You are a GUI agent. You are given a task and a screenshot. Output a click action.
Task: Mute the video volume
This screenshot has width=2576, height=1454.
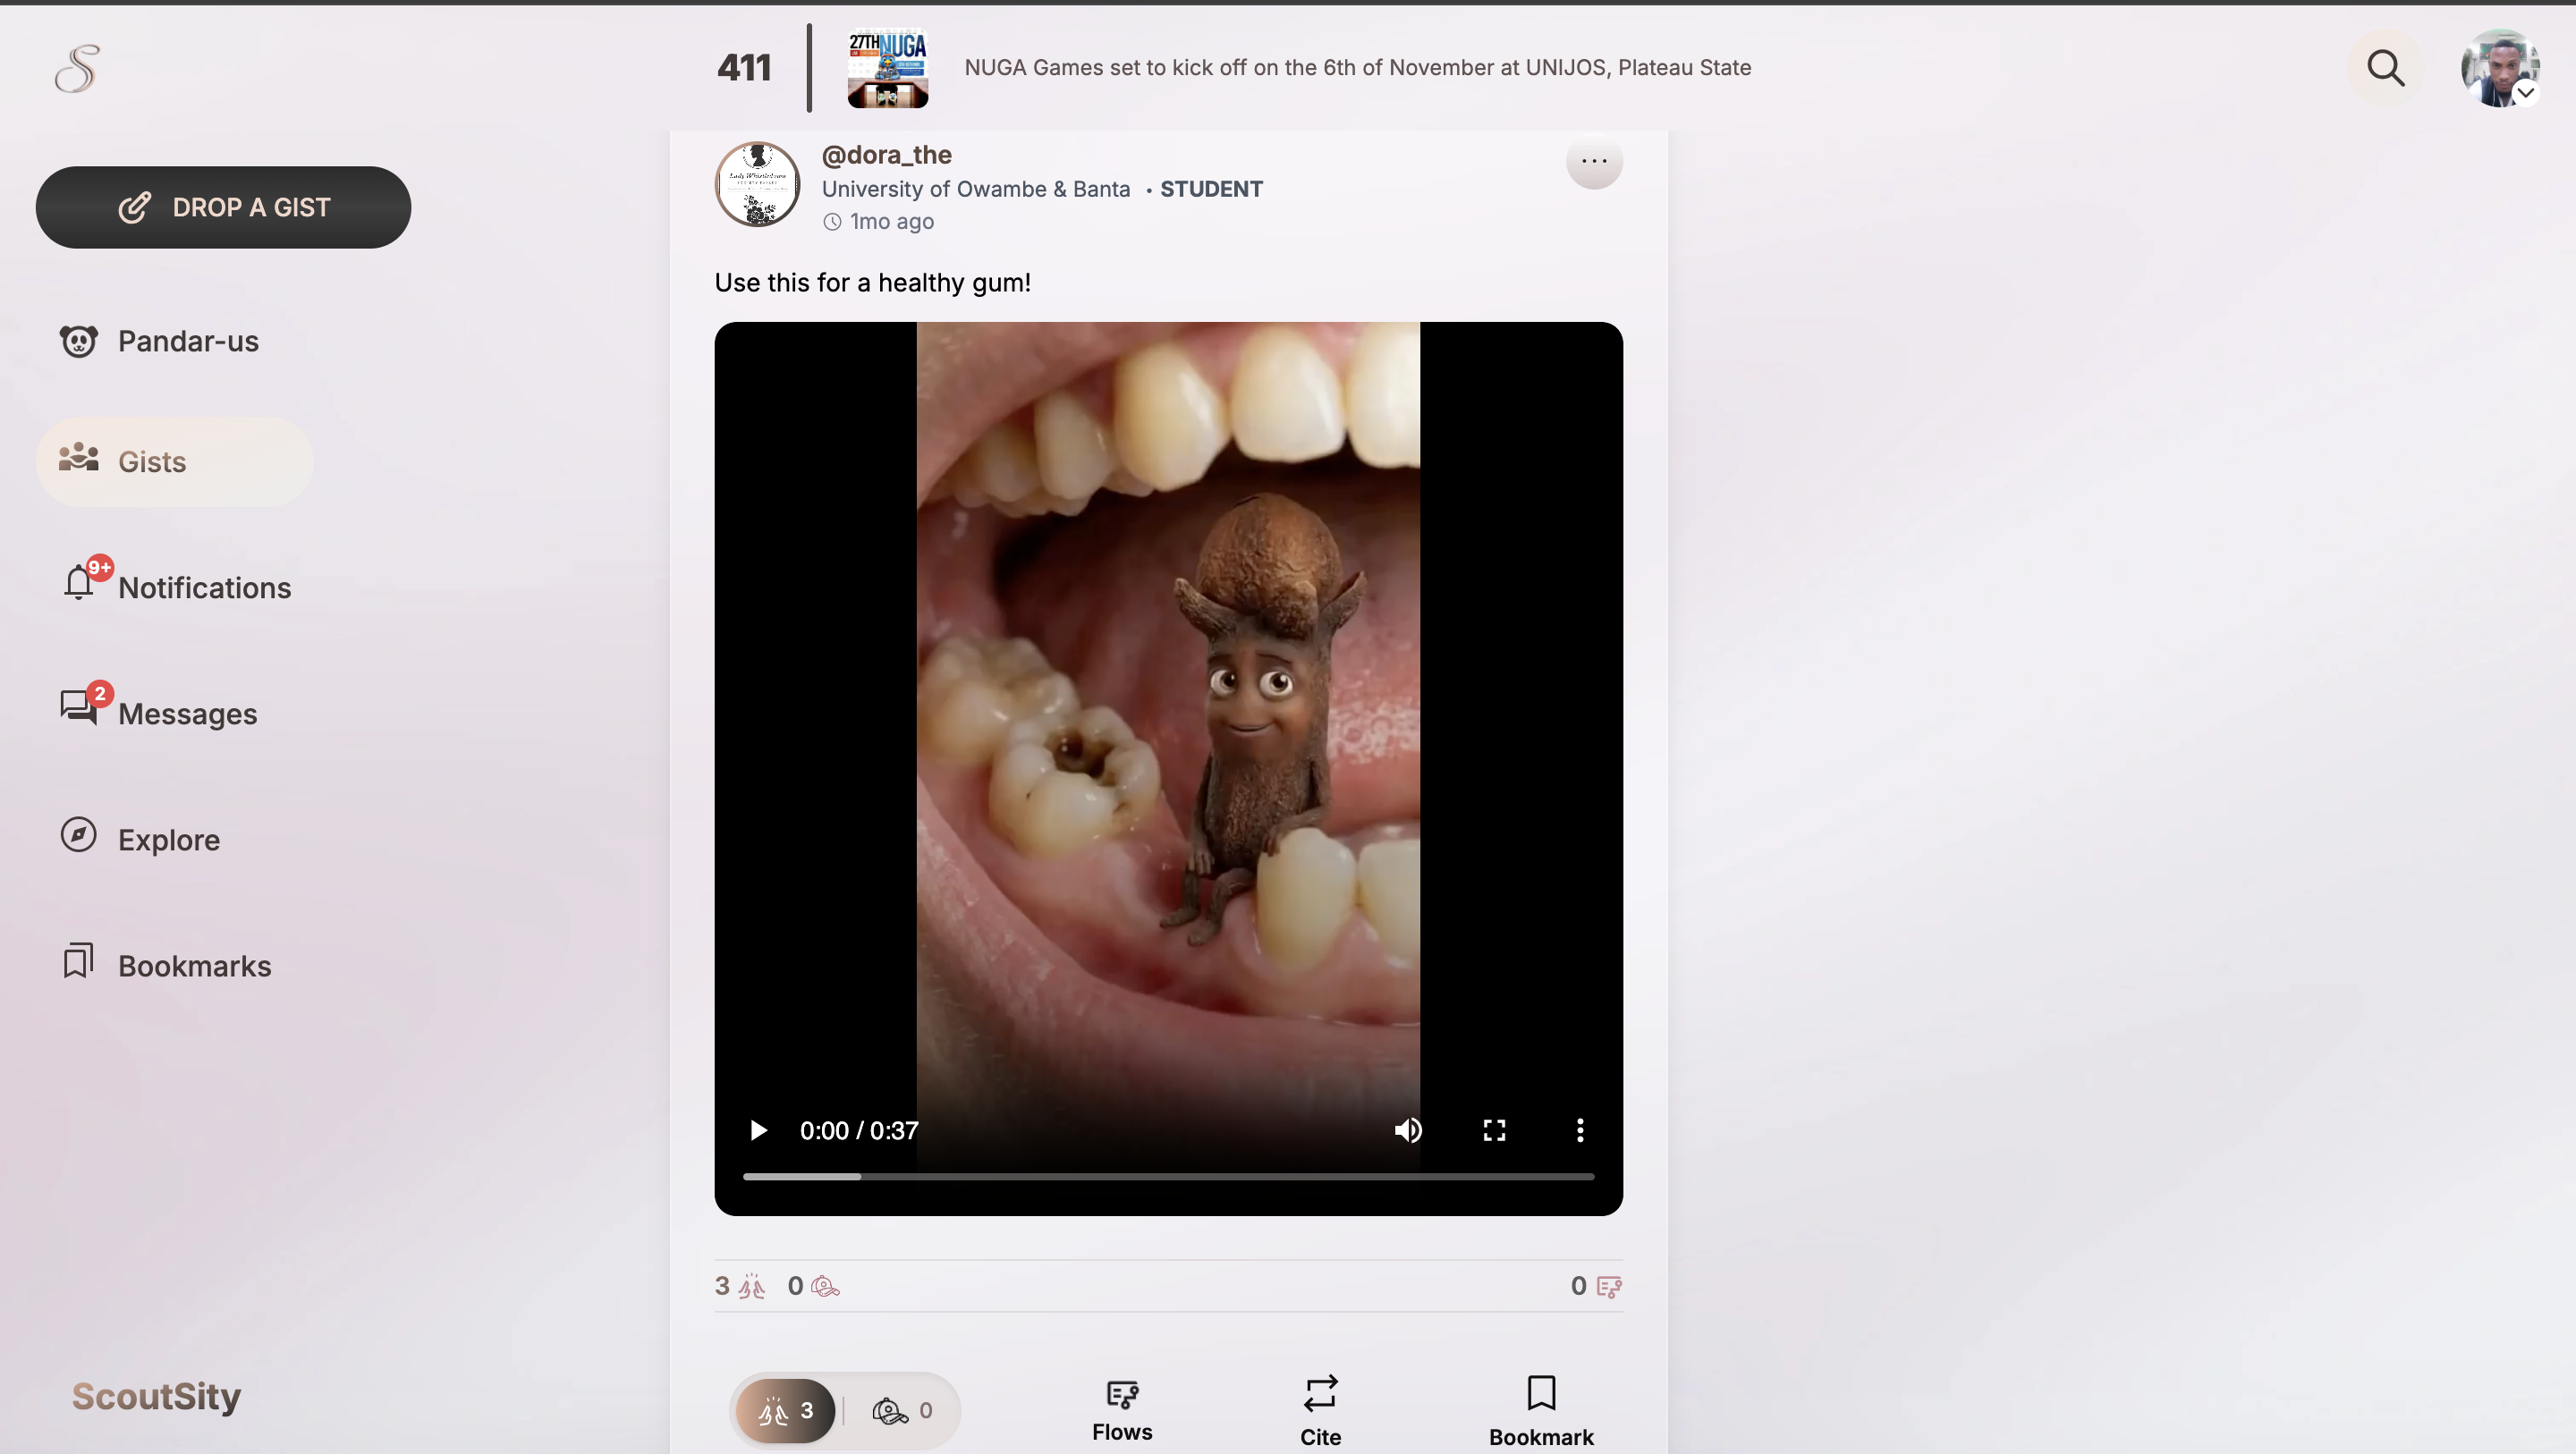click(x=1408, y=1130)
